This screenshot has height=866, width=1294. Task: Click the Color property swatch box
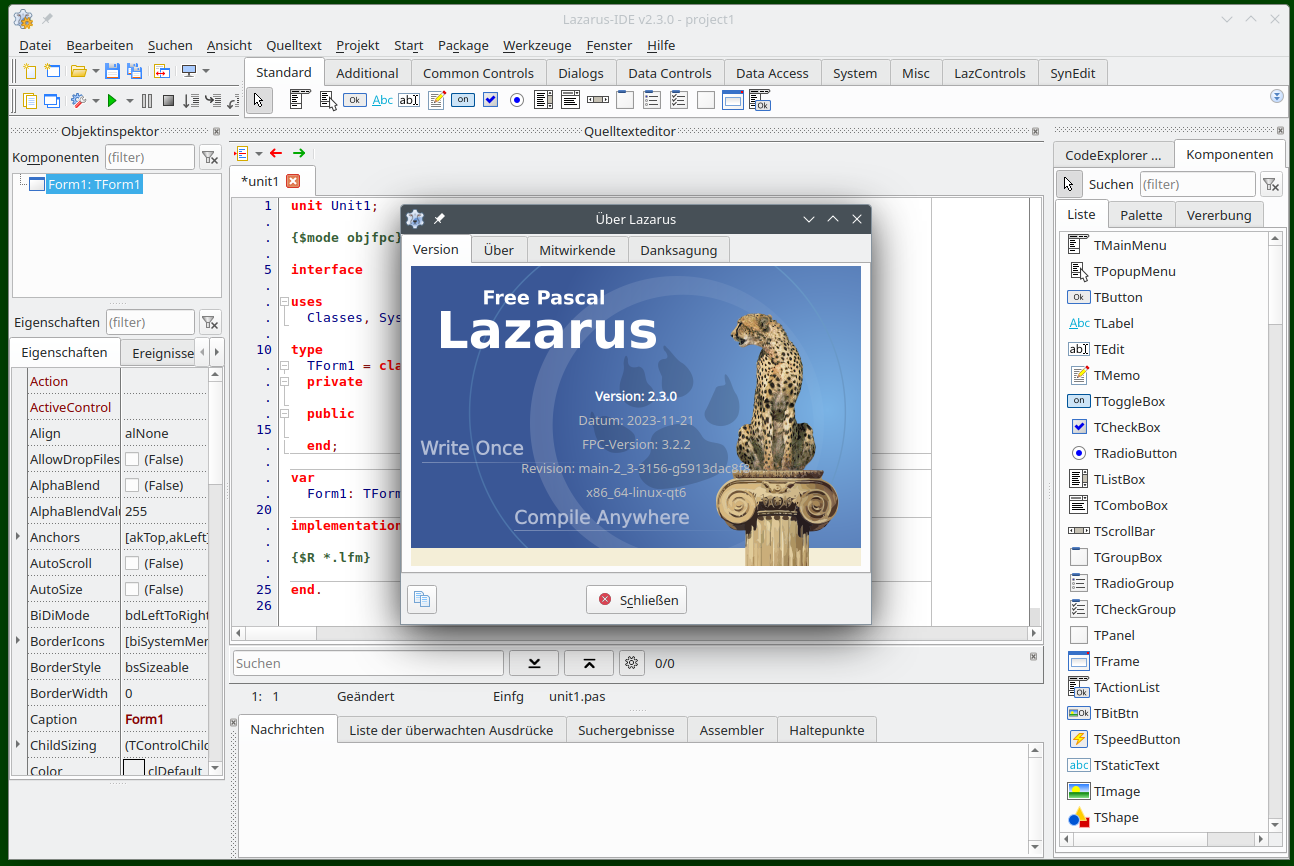pos(134,770)
